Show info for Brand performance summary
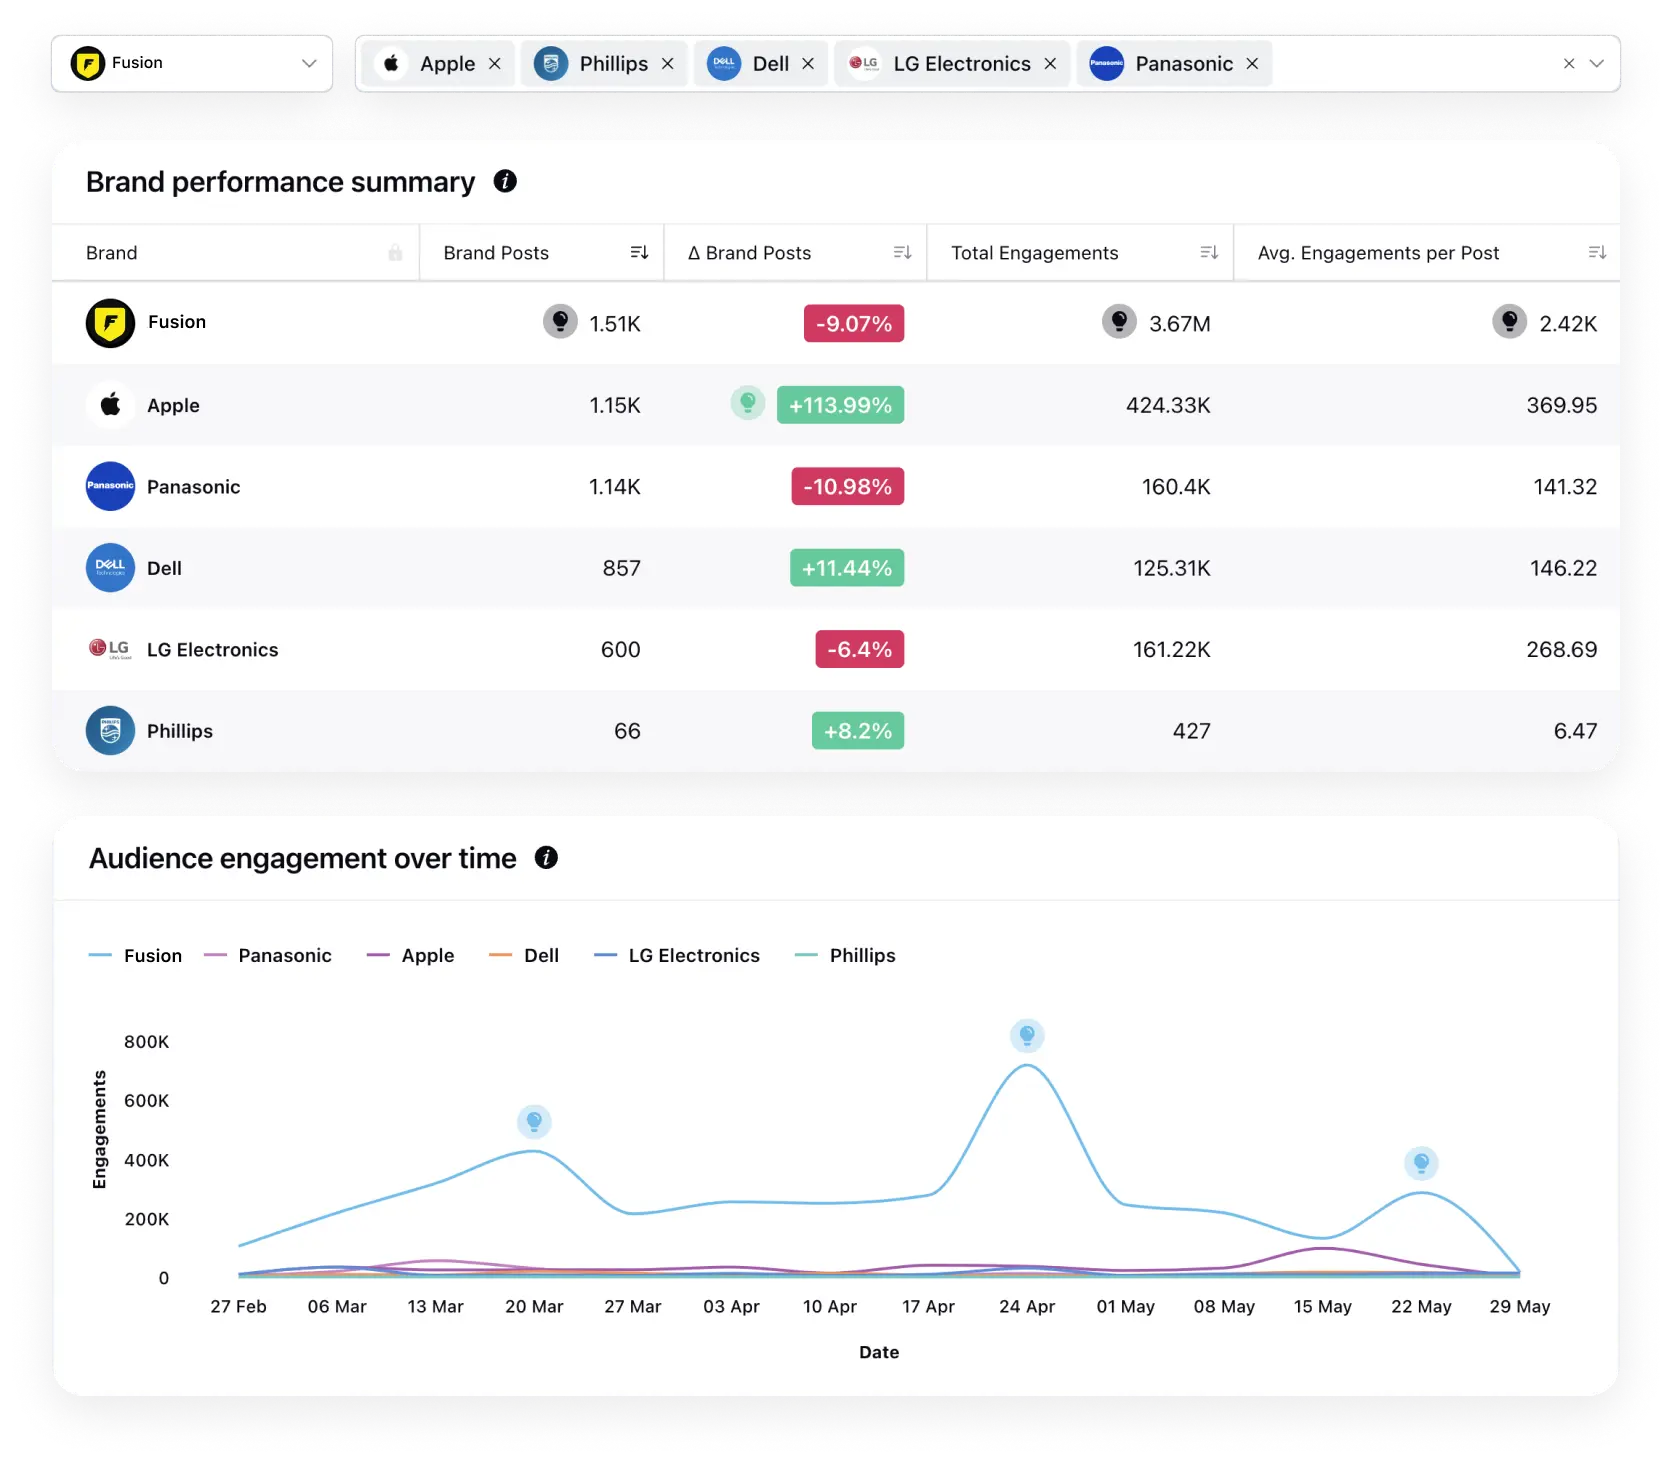Image resolution: width=1668 pixels, height=1458 pixels. [505, 181]
